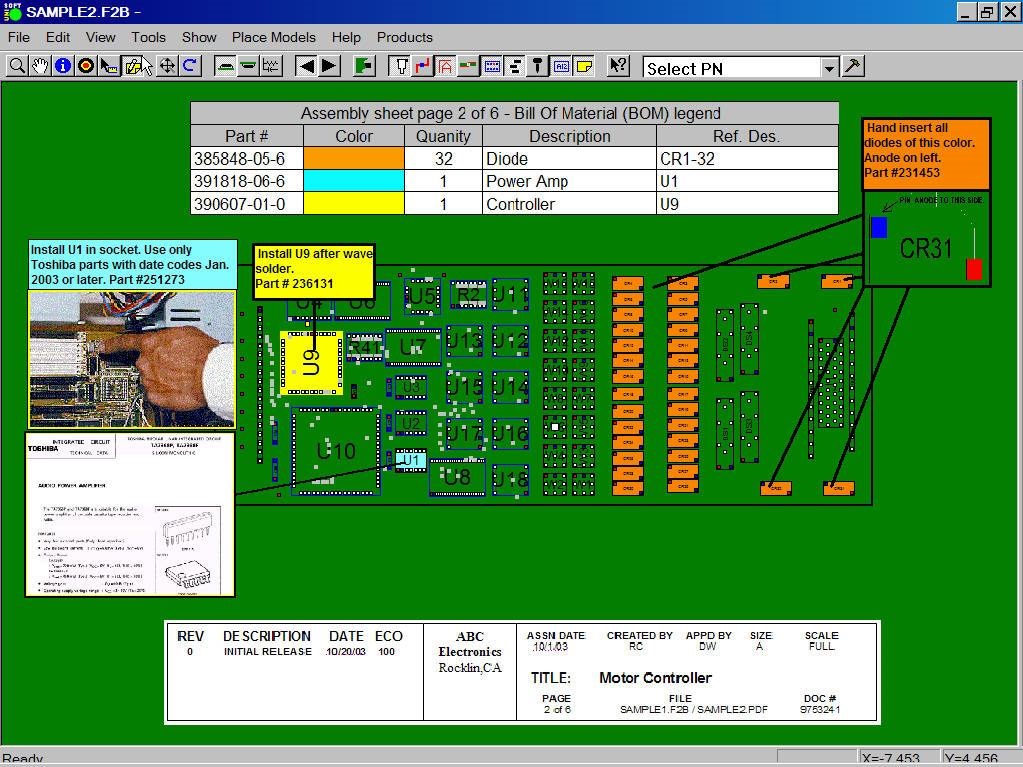Click the U10 component on board
The height and width of the screenshot is (767, 1023).
tap(336, 451)
